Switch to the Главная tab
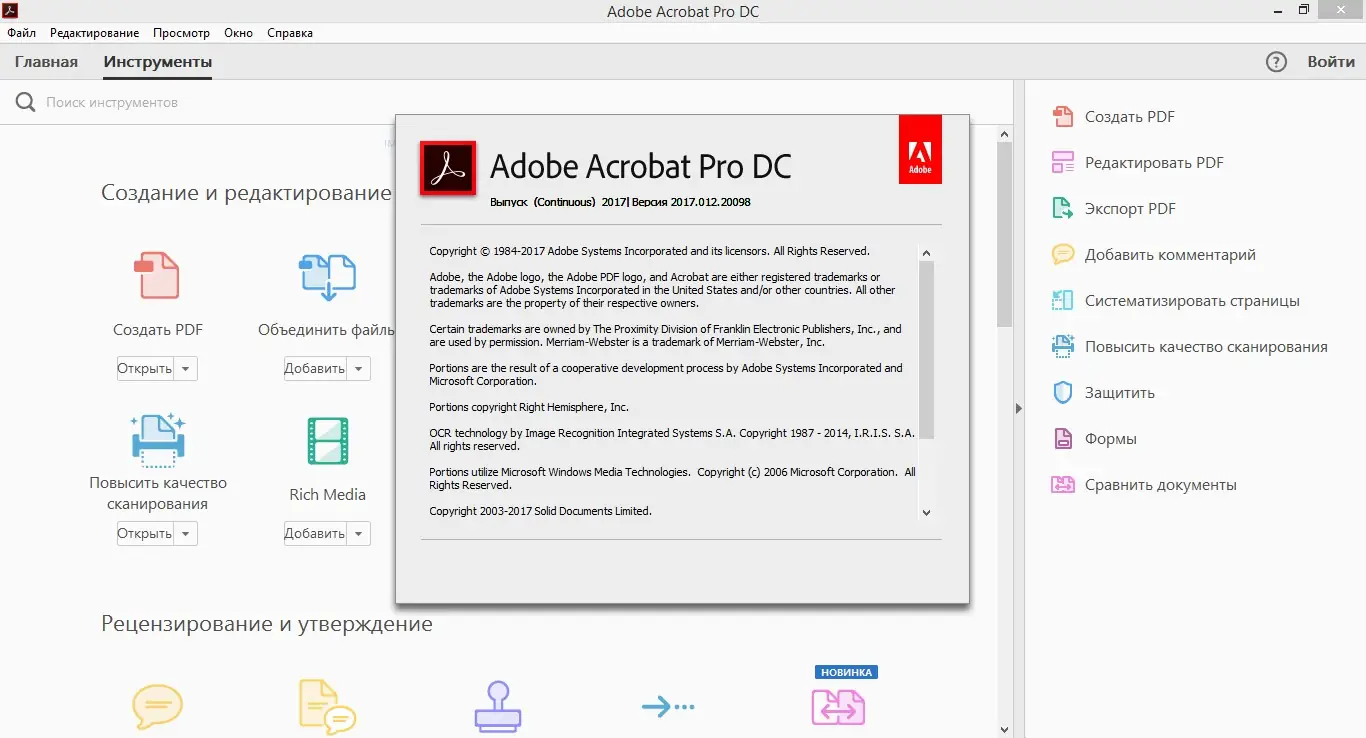Image resolution: width=1366 pixels, height=738 pixels. (46, 62)
